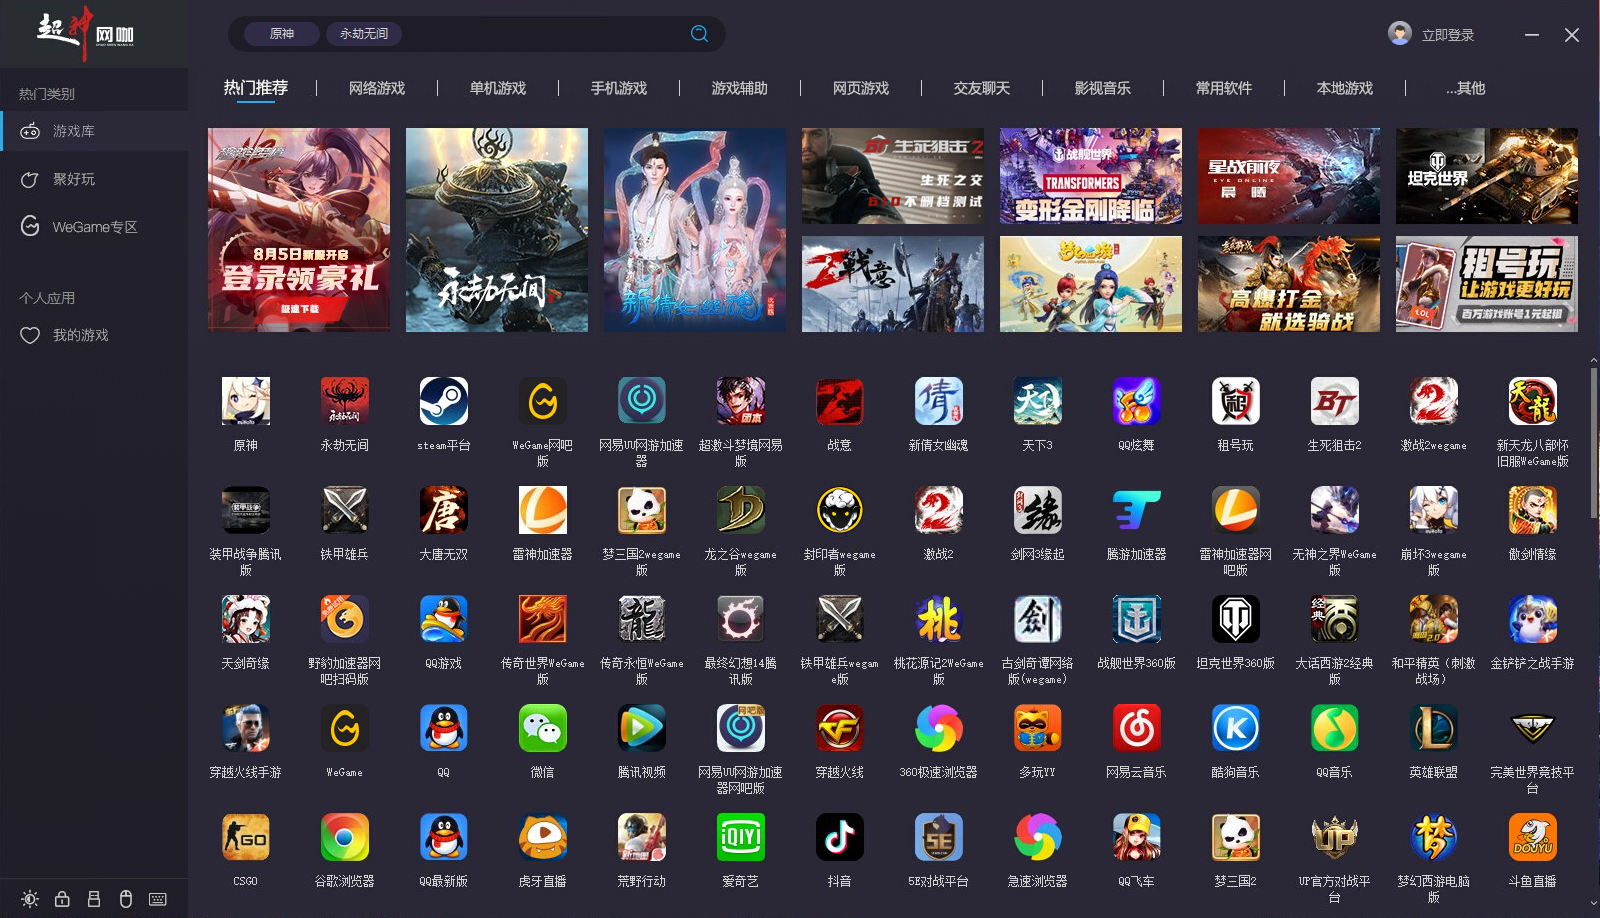Launch 英雄联盟 icon
The height and width of the screenshot is (918, 1600).
tap(1434, 728)
